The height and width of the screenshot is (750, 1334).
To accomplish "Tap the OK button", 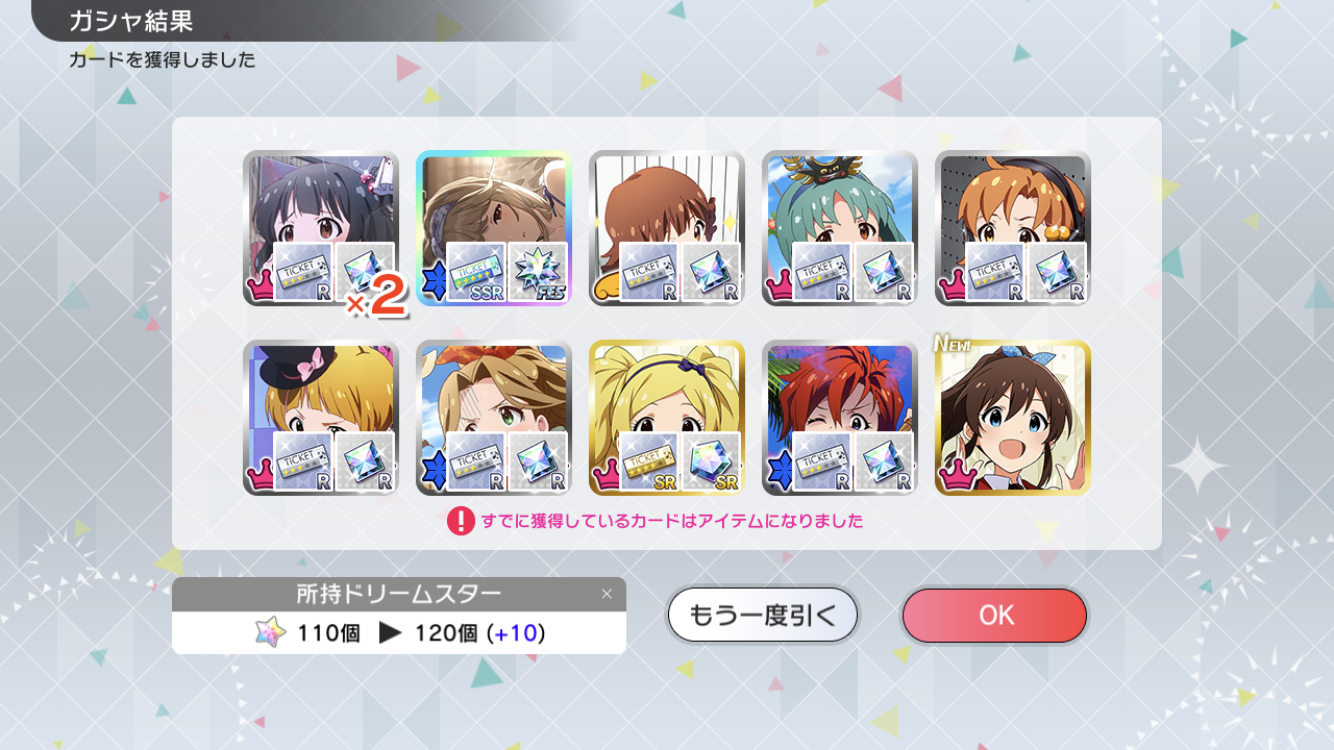I will (x=994, y=615).
